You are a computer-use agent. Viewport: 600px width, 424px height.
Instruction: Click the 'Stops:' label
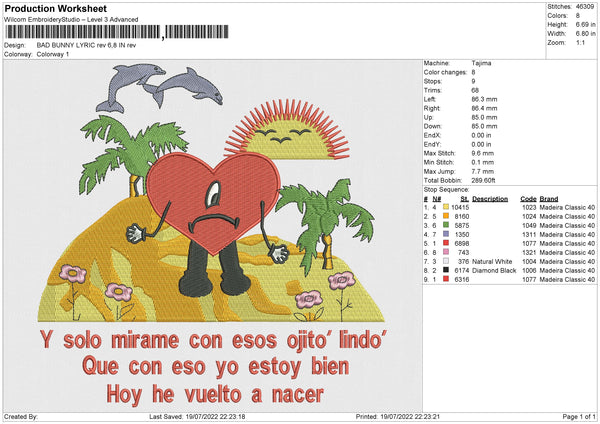[433, 81]
